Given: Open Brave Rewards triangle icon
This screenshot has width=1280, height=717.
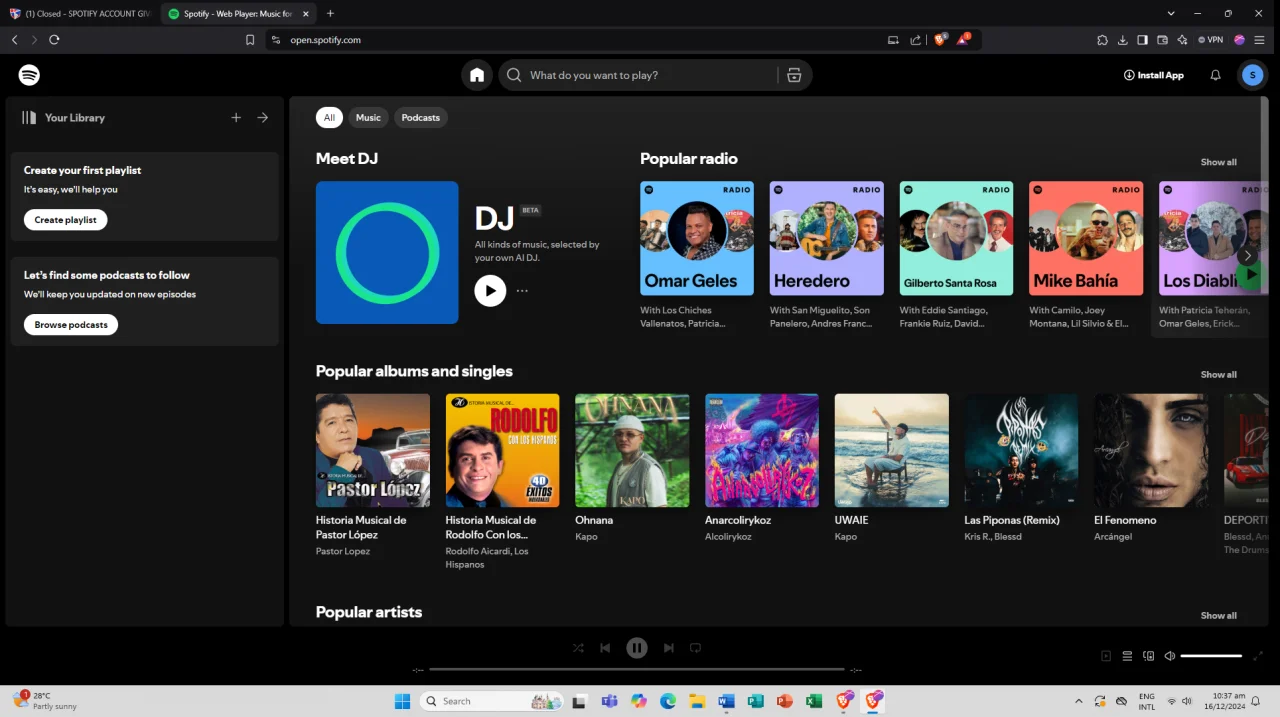Looking at the screenshot, I should (963, 40).
